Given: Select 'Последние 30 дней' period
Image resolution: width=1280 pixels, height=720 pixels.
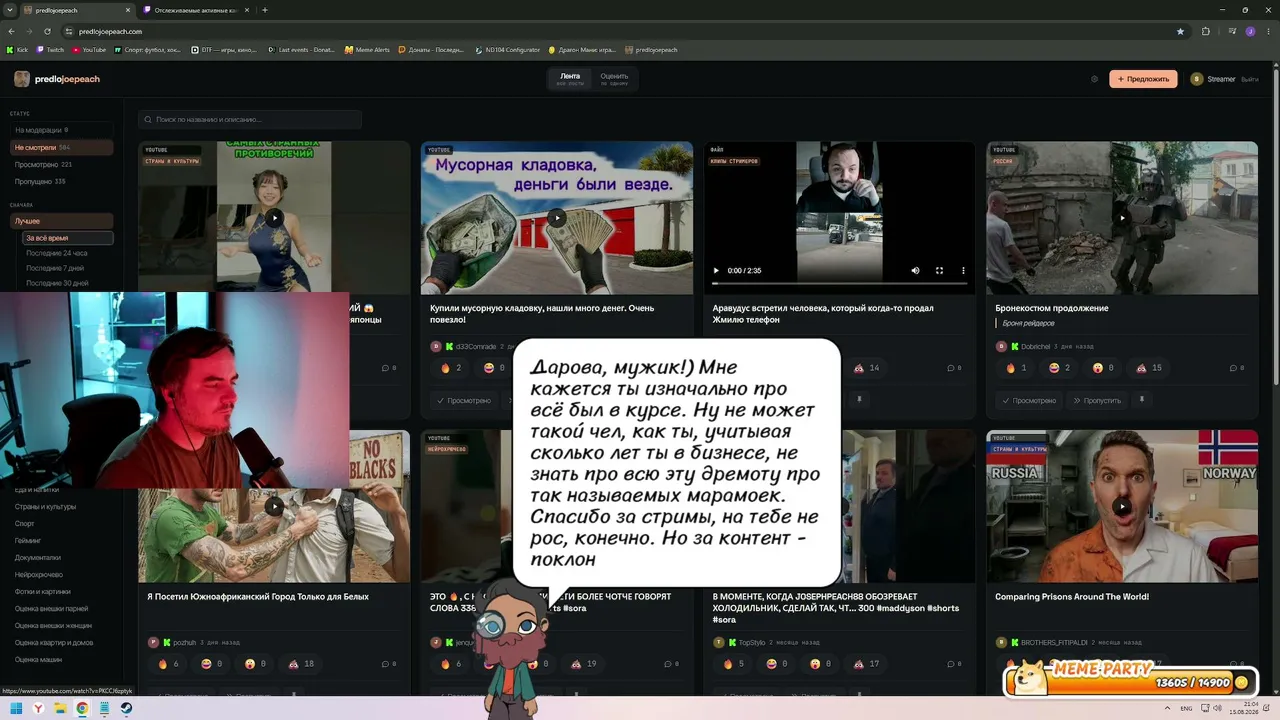Looking at the screenshot, I should 57,283.
